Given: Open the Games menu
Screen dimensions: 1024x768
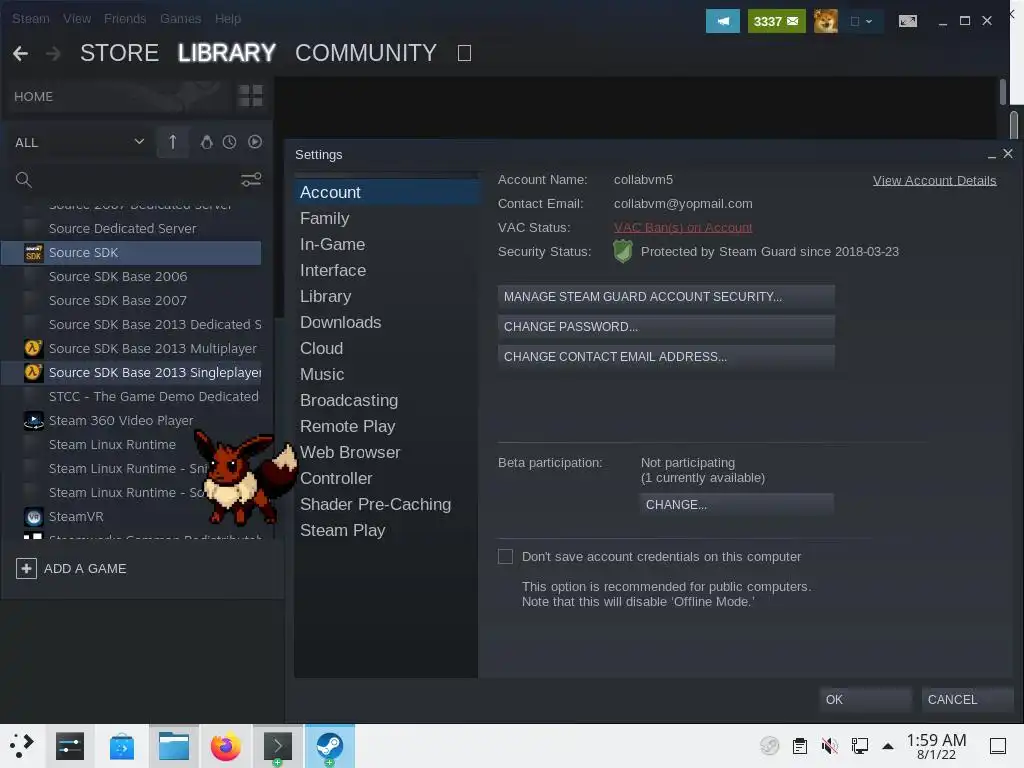Looking at the screenshot, I should [x=180, y=19].
